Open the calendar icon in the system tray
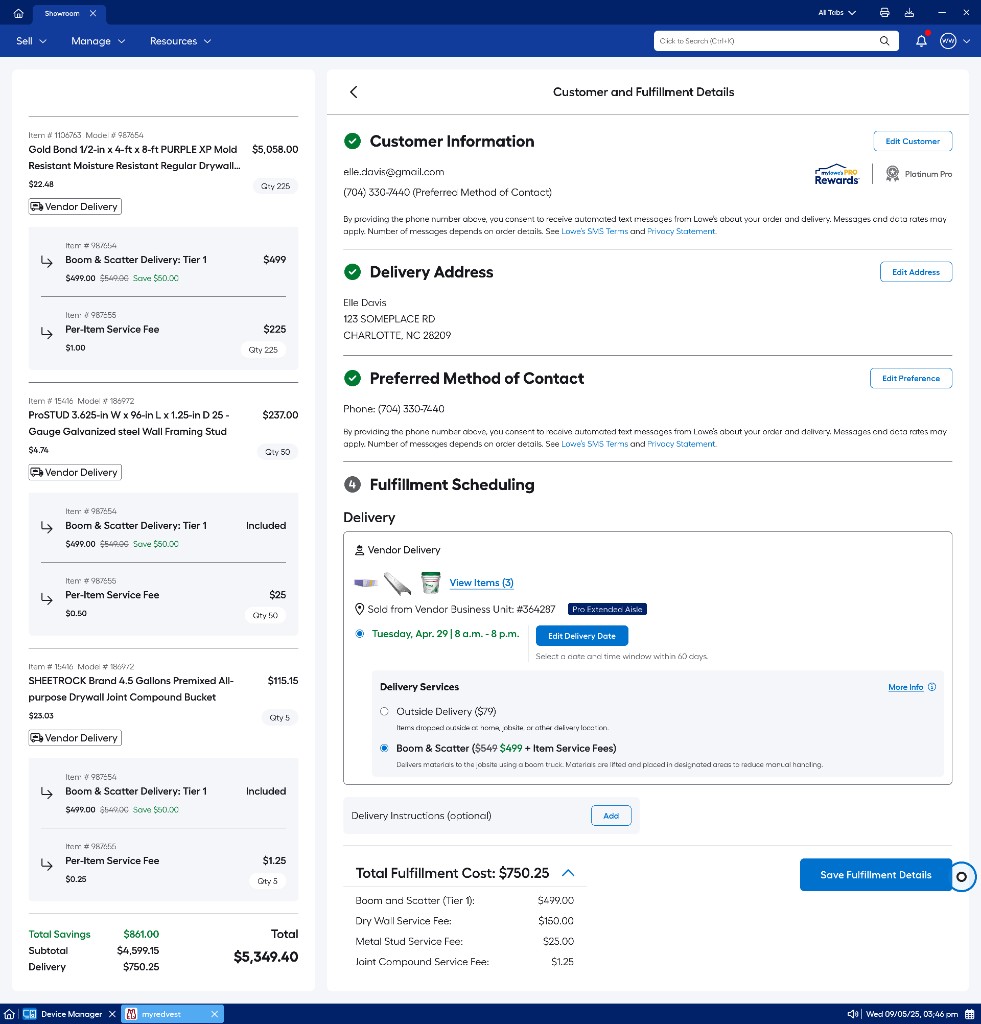Screen dimensions: 981x1024 (970, 1014)
